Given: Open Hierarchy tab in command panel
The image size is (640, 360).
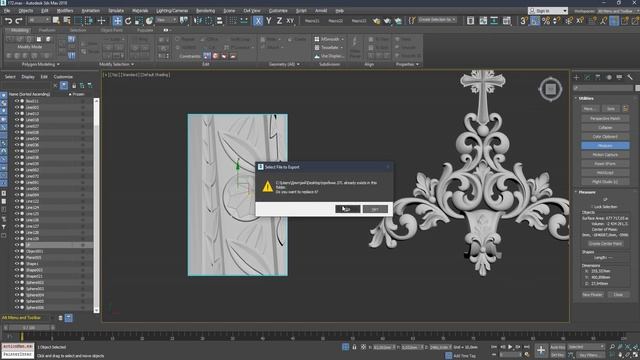Looking at the screenshot, I should coord(598,77).
